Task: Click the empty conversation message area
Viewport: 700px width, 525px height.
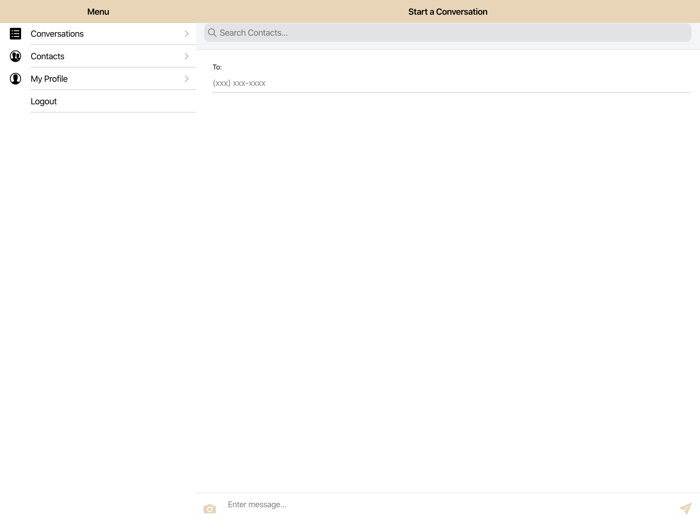Action: click(x=448, y=290)
